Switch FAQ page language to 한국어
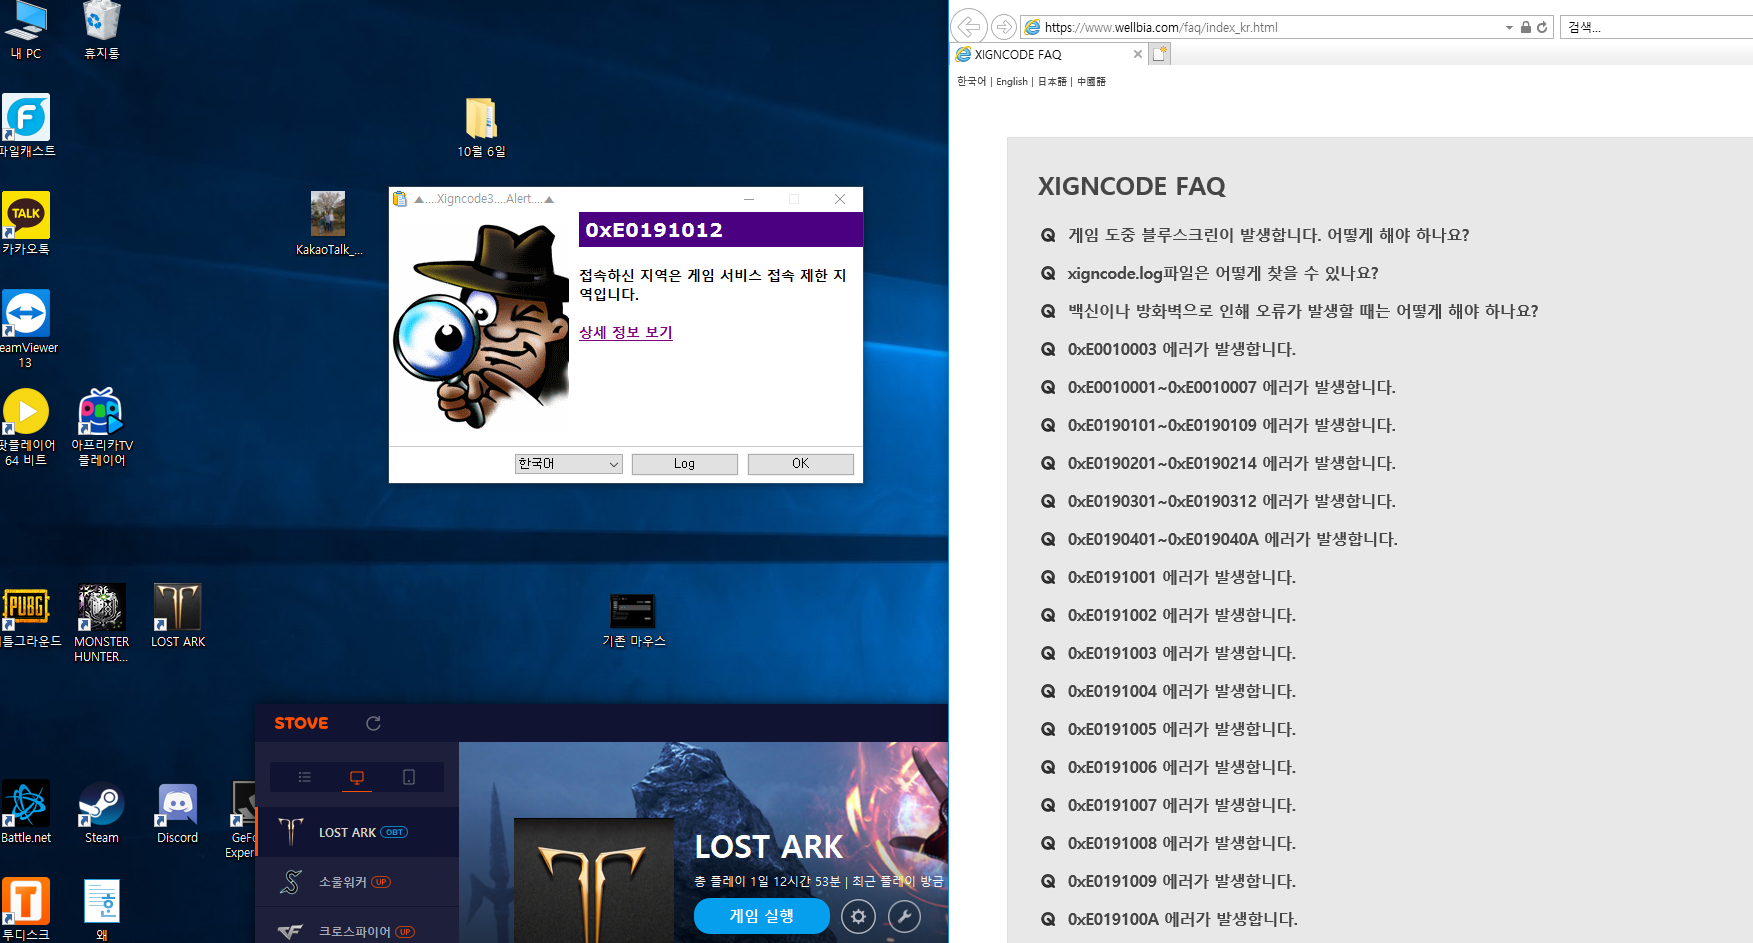Screen dimensions: 1753x943 click(x=971, y=81)
